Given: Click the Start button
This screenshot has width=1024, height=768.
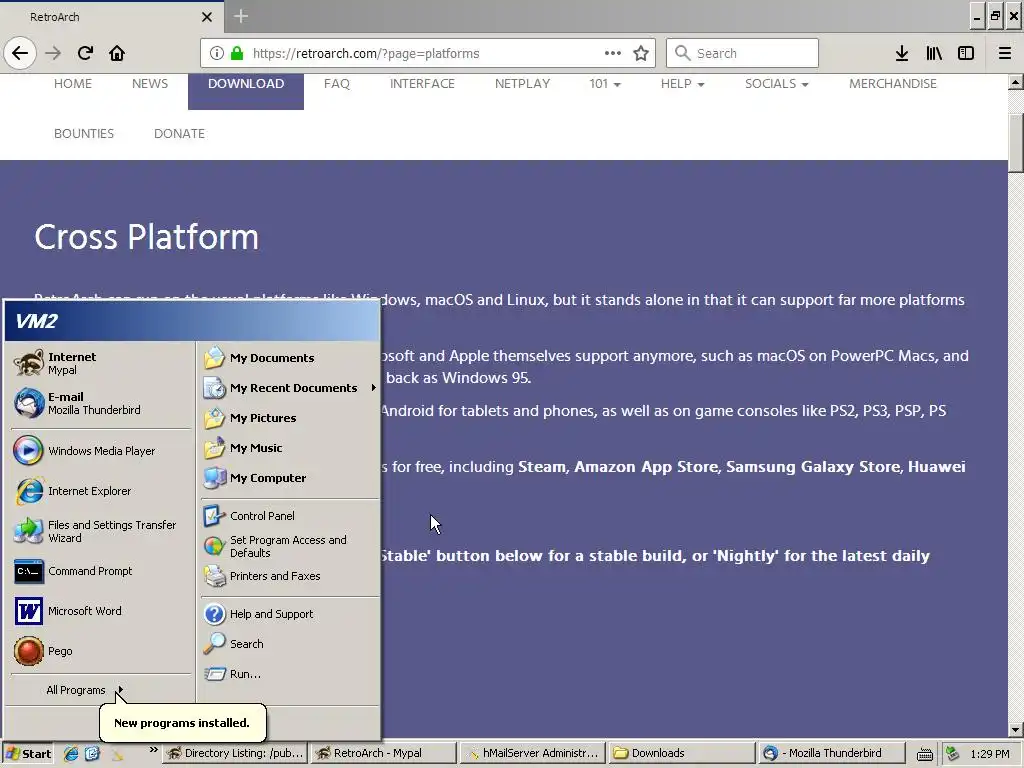Looking at the screenshot, I should click(x=27, y=754).
